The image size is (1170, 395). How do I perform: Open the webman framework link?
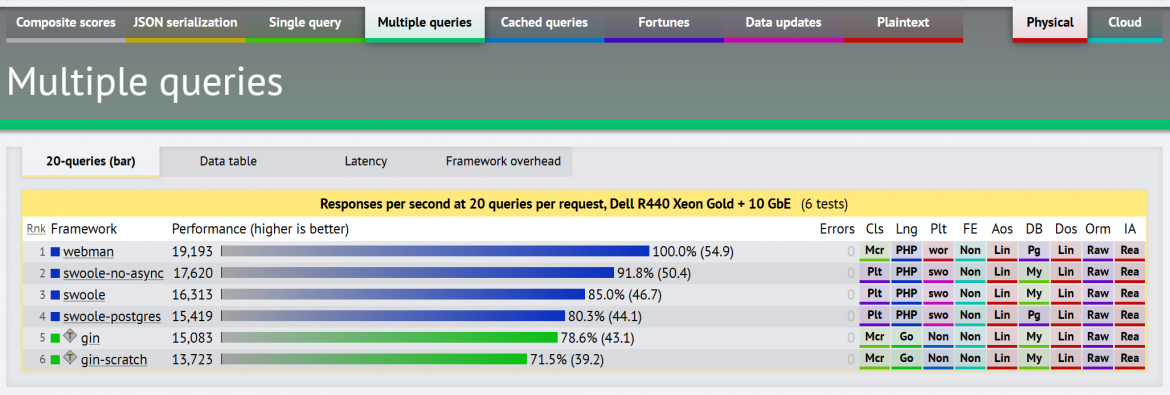click(x=87, y=252)
